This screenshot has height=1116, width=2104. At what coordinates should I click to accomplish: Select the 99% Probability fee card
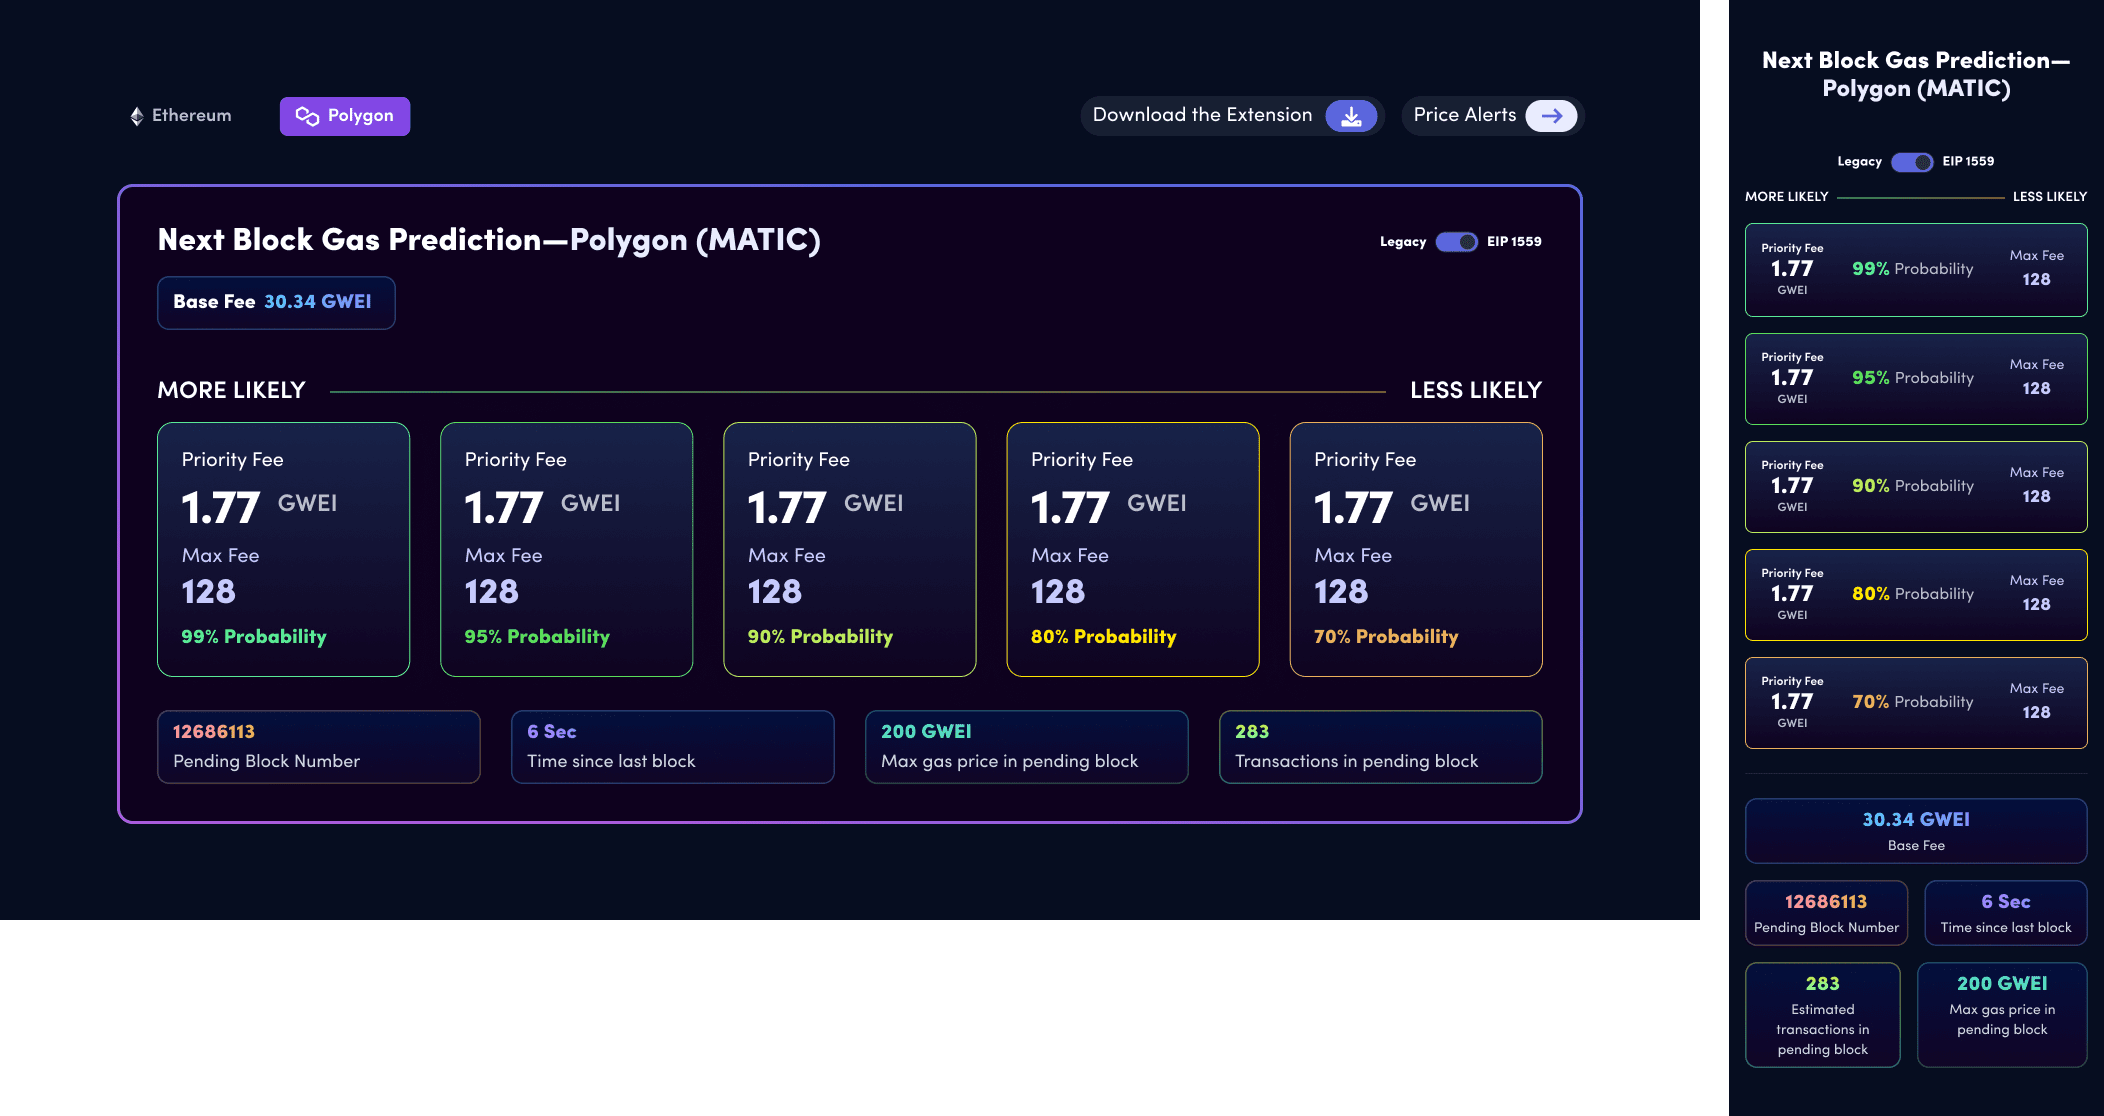(283, 549)
